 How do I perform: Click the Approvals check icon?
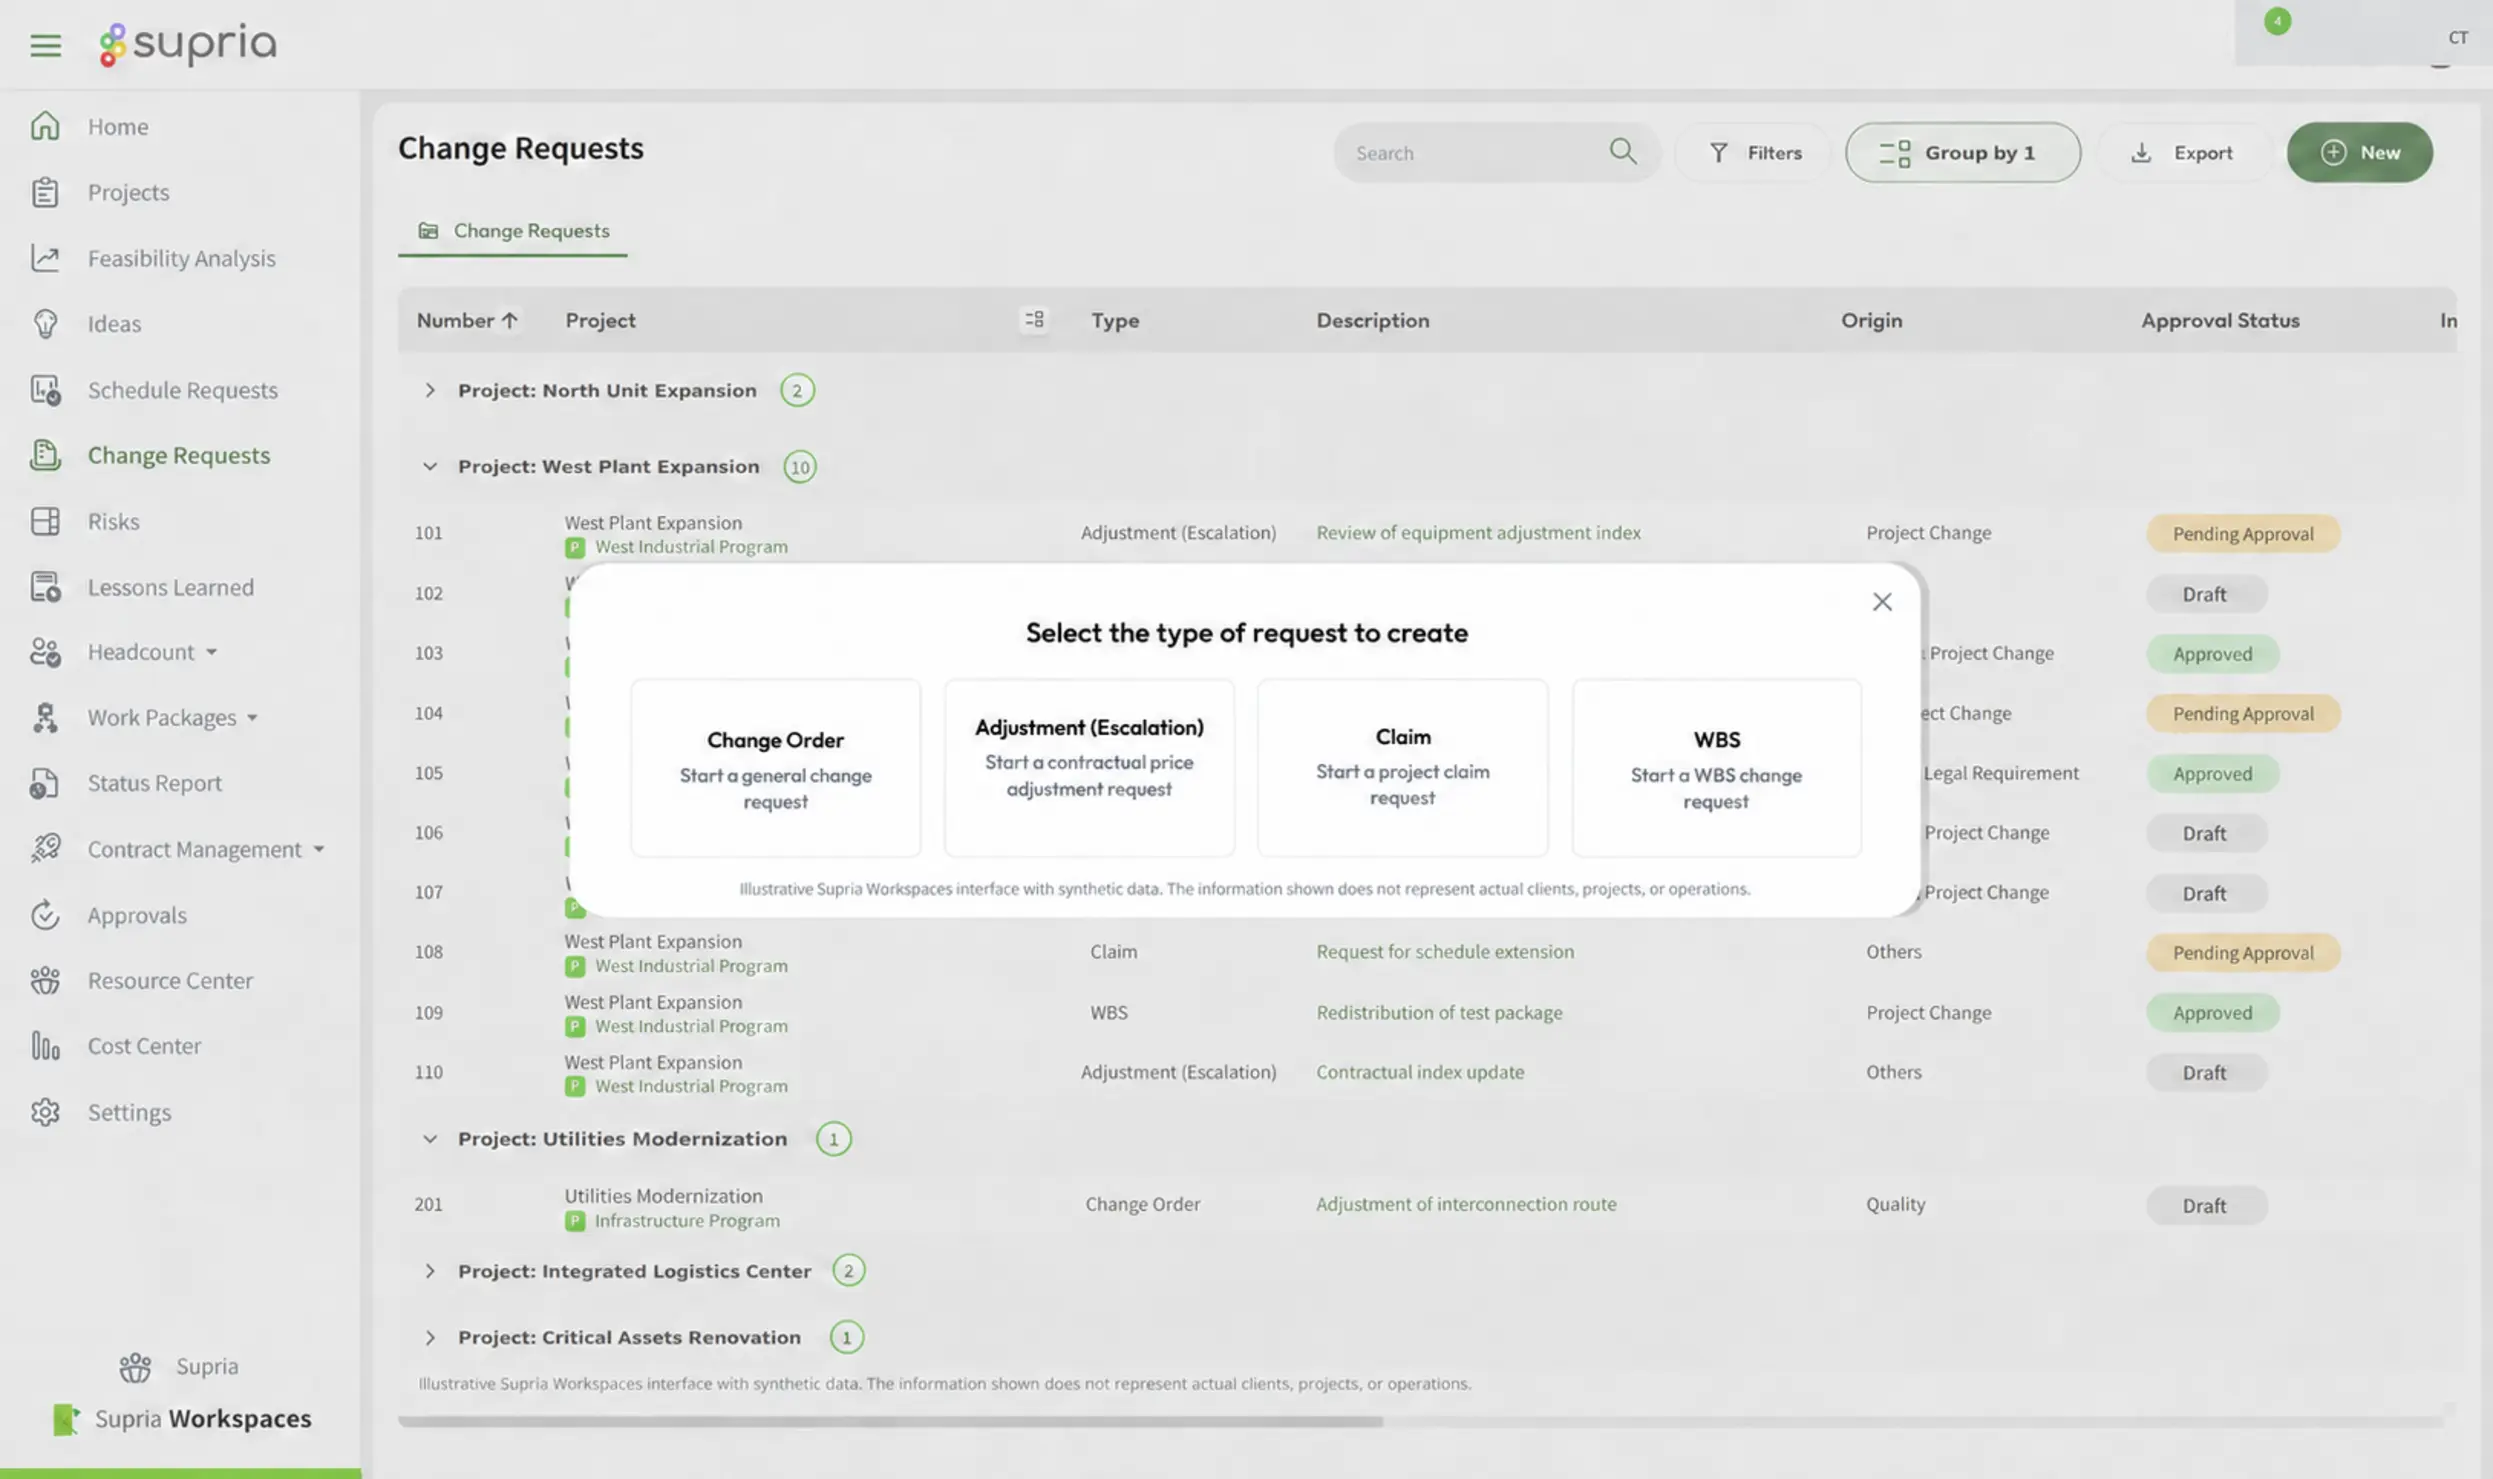pos(45,915)
